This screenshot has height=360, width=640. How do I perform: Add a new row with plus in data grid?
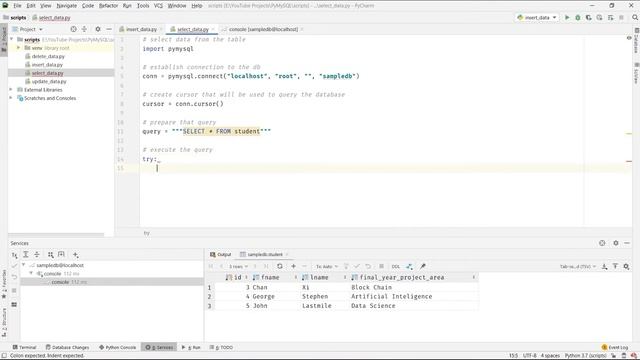pos(293,266)
